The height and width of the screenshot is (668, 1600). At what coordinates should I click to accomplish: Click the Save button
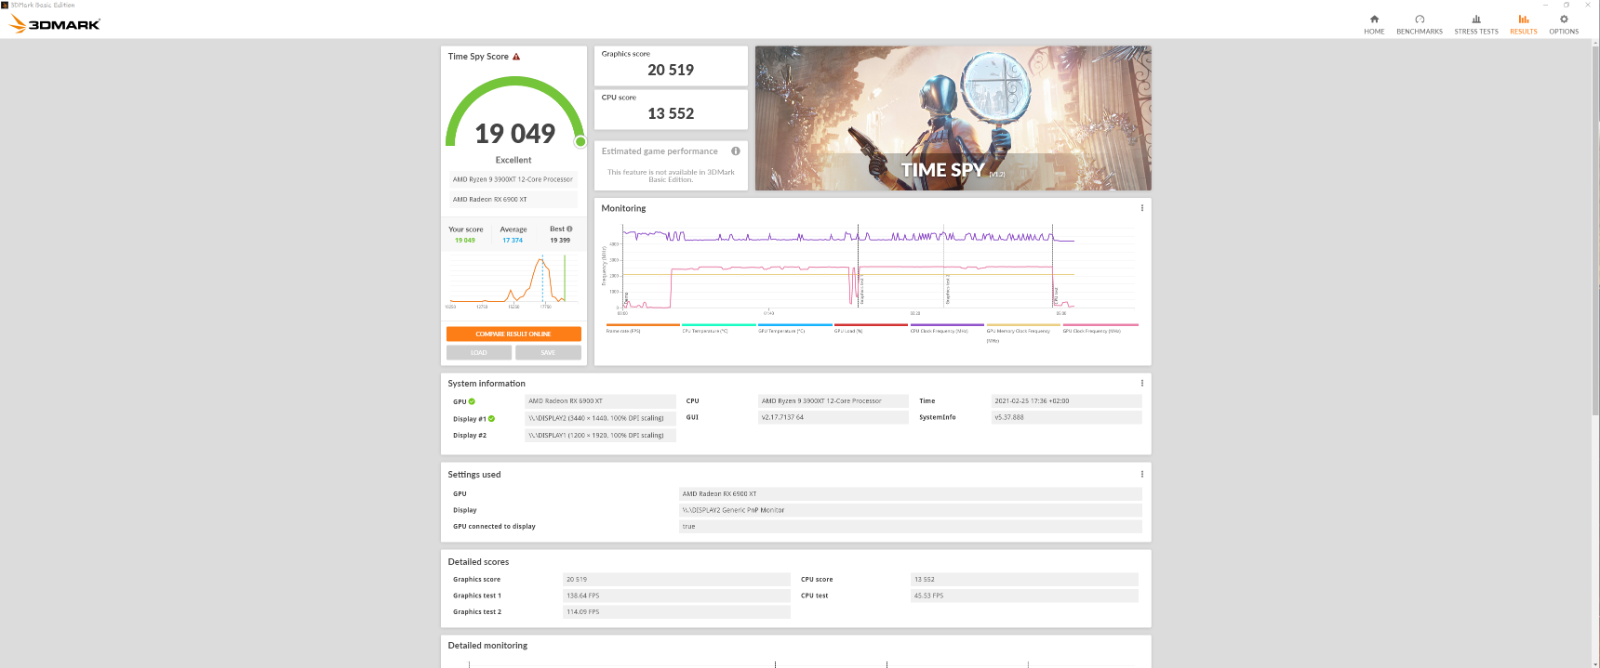click(x=548, y=352)
